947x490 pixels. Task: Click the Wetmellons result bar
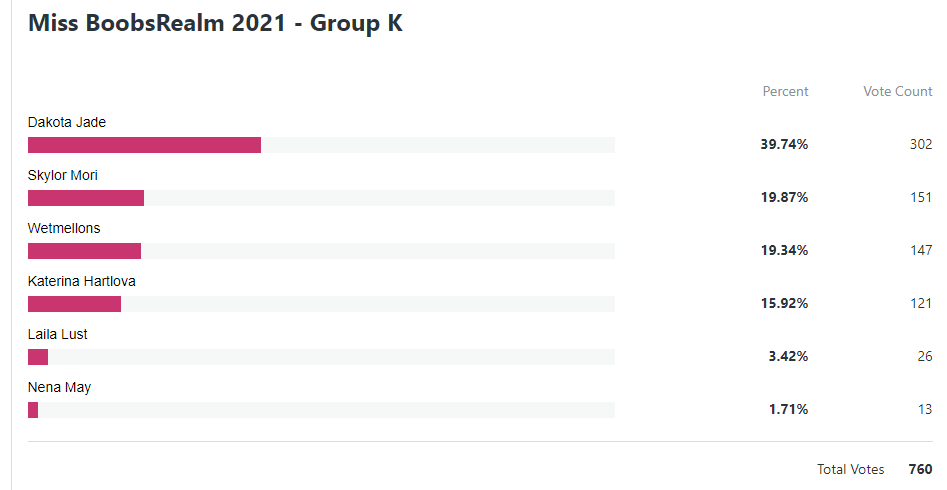(321, 251)
